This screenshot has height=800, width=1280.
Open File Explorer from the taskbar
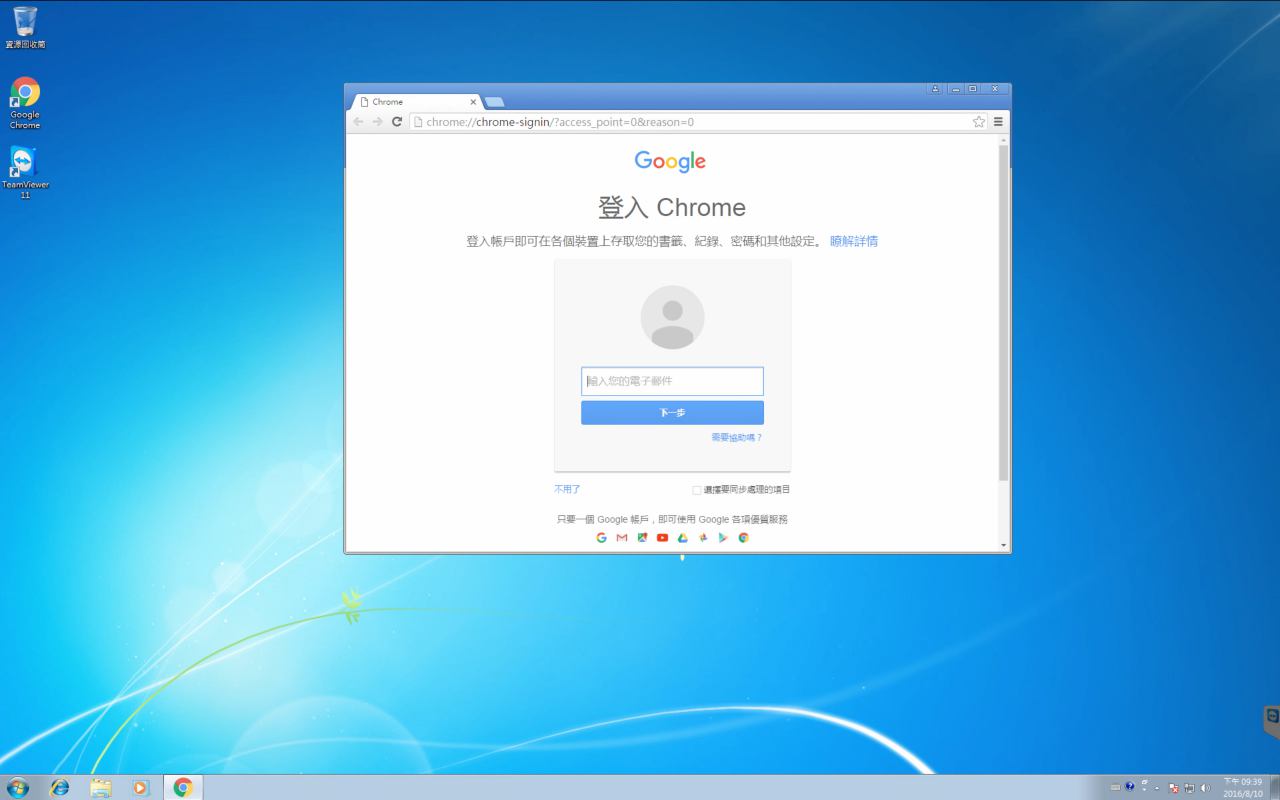click(x=101, y=787)
